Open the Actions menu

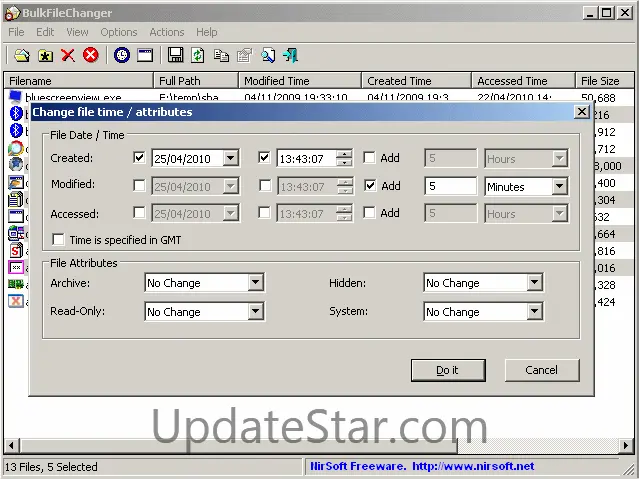click(x=167, y=32)
